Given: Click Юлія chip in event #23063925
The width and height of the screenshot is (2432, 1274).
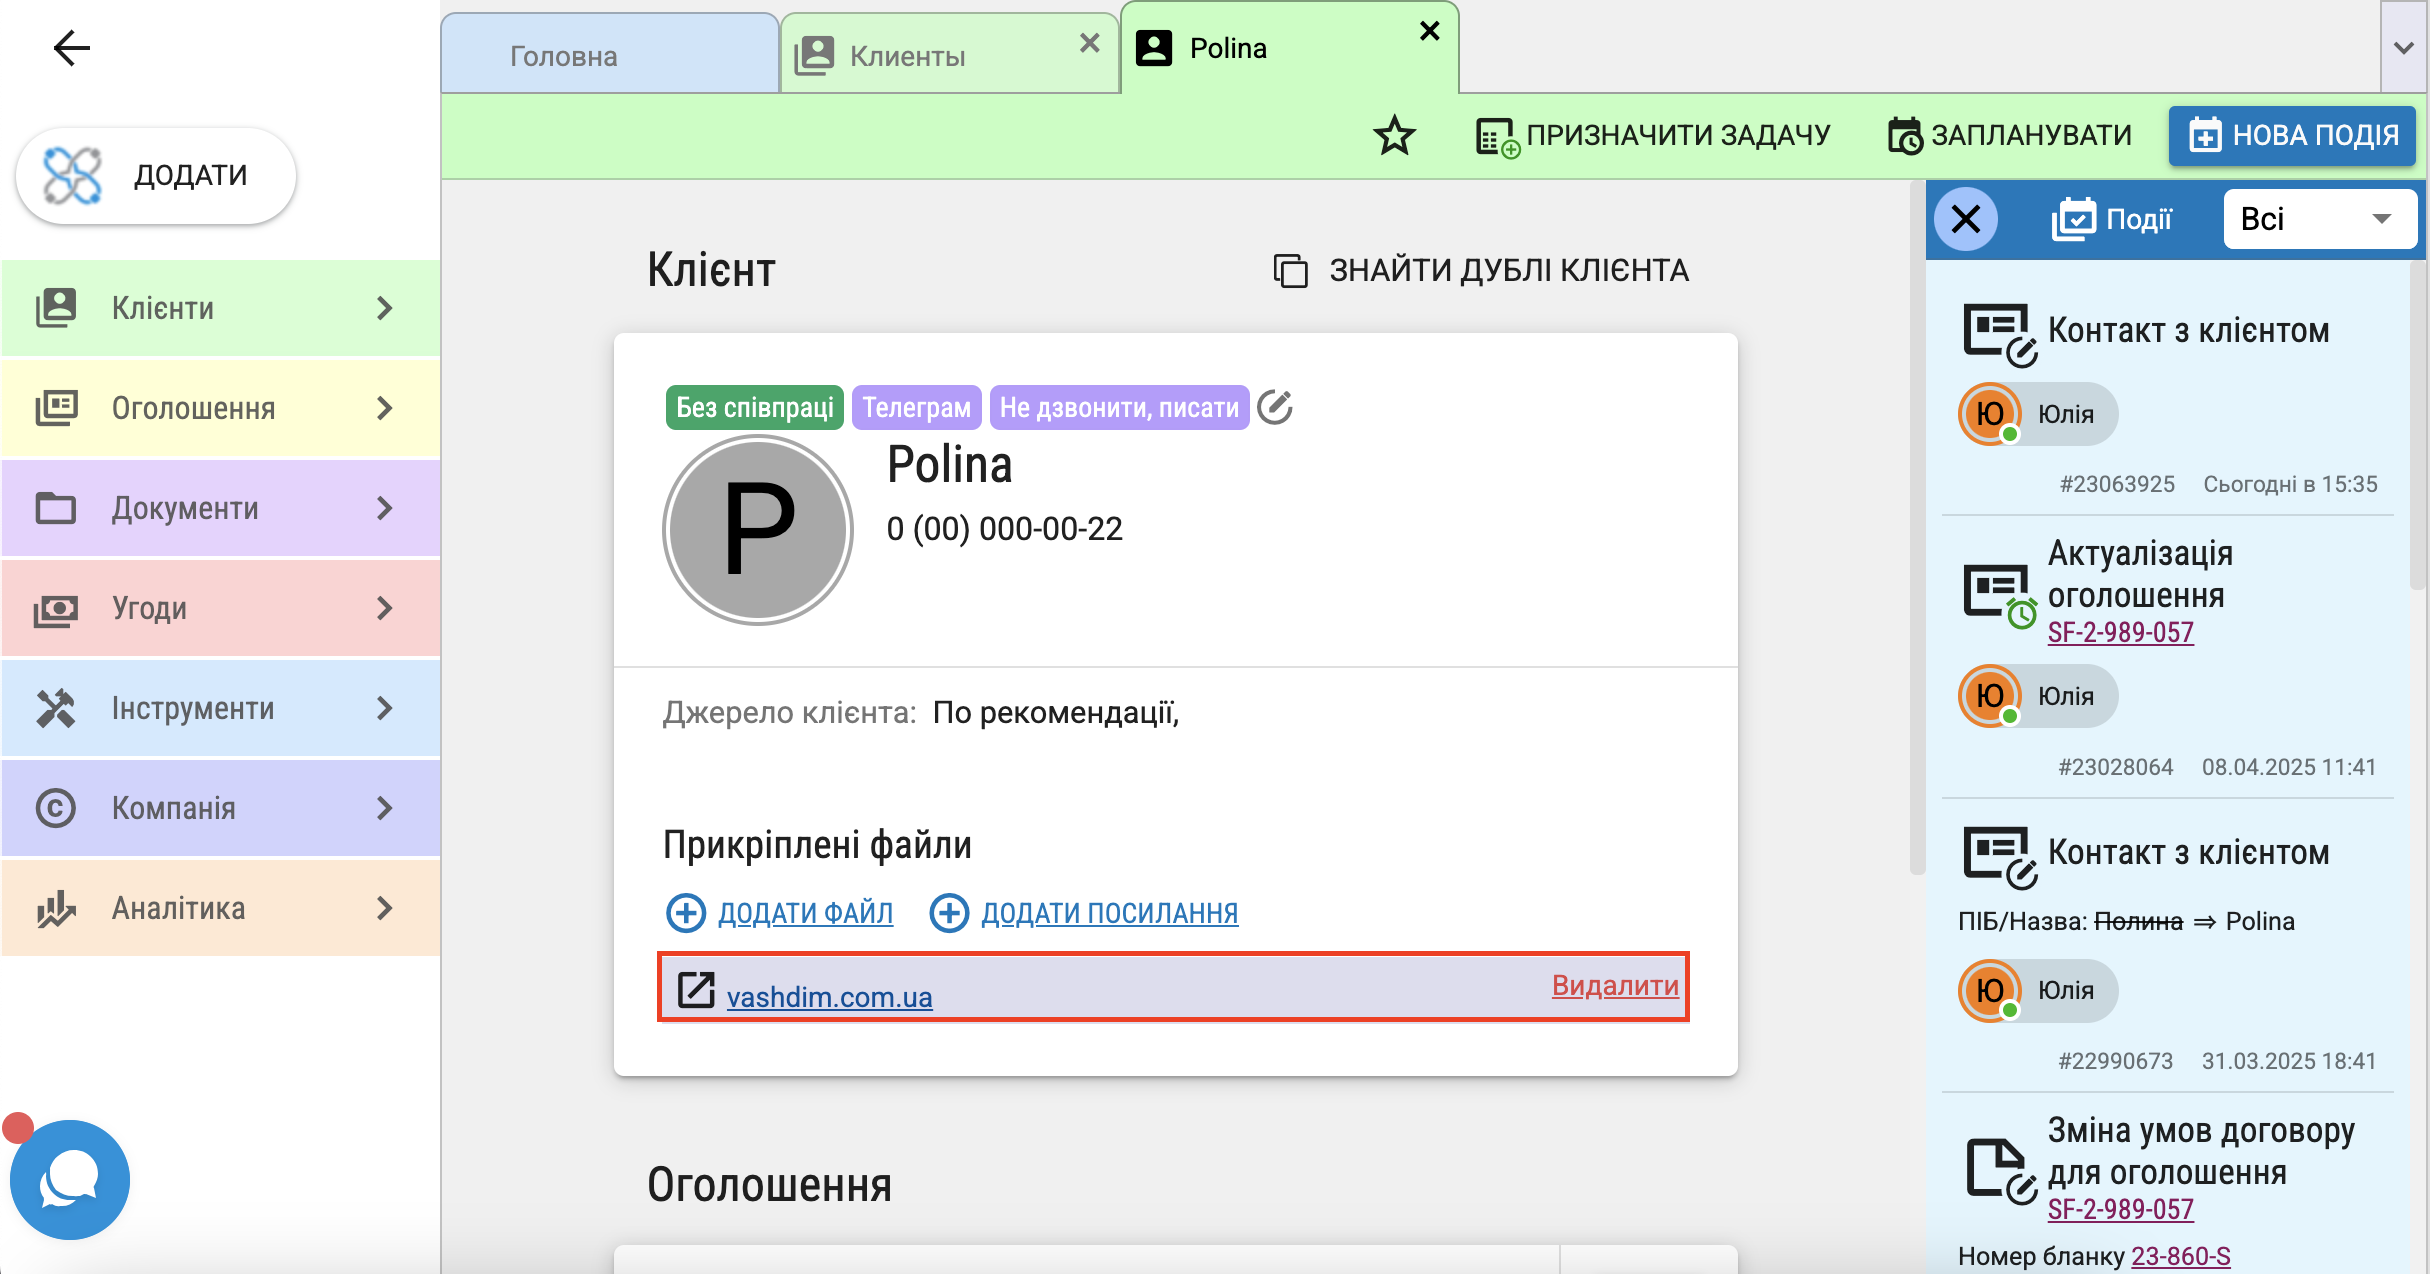Looking at the screenshot, I should pyautogui.click(x=2038, y=414).
